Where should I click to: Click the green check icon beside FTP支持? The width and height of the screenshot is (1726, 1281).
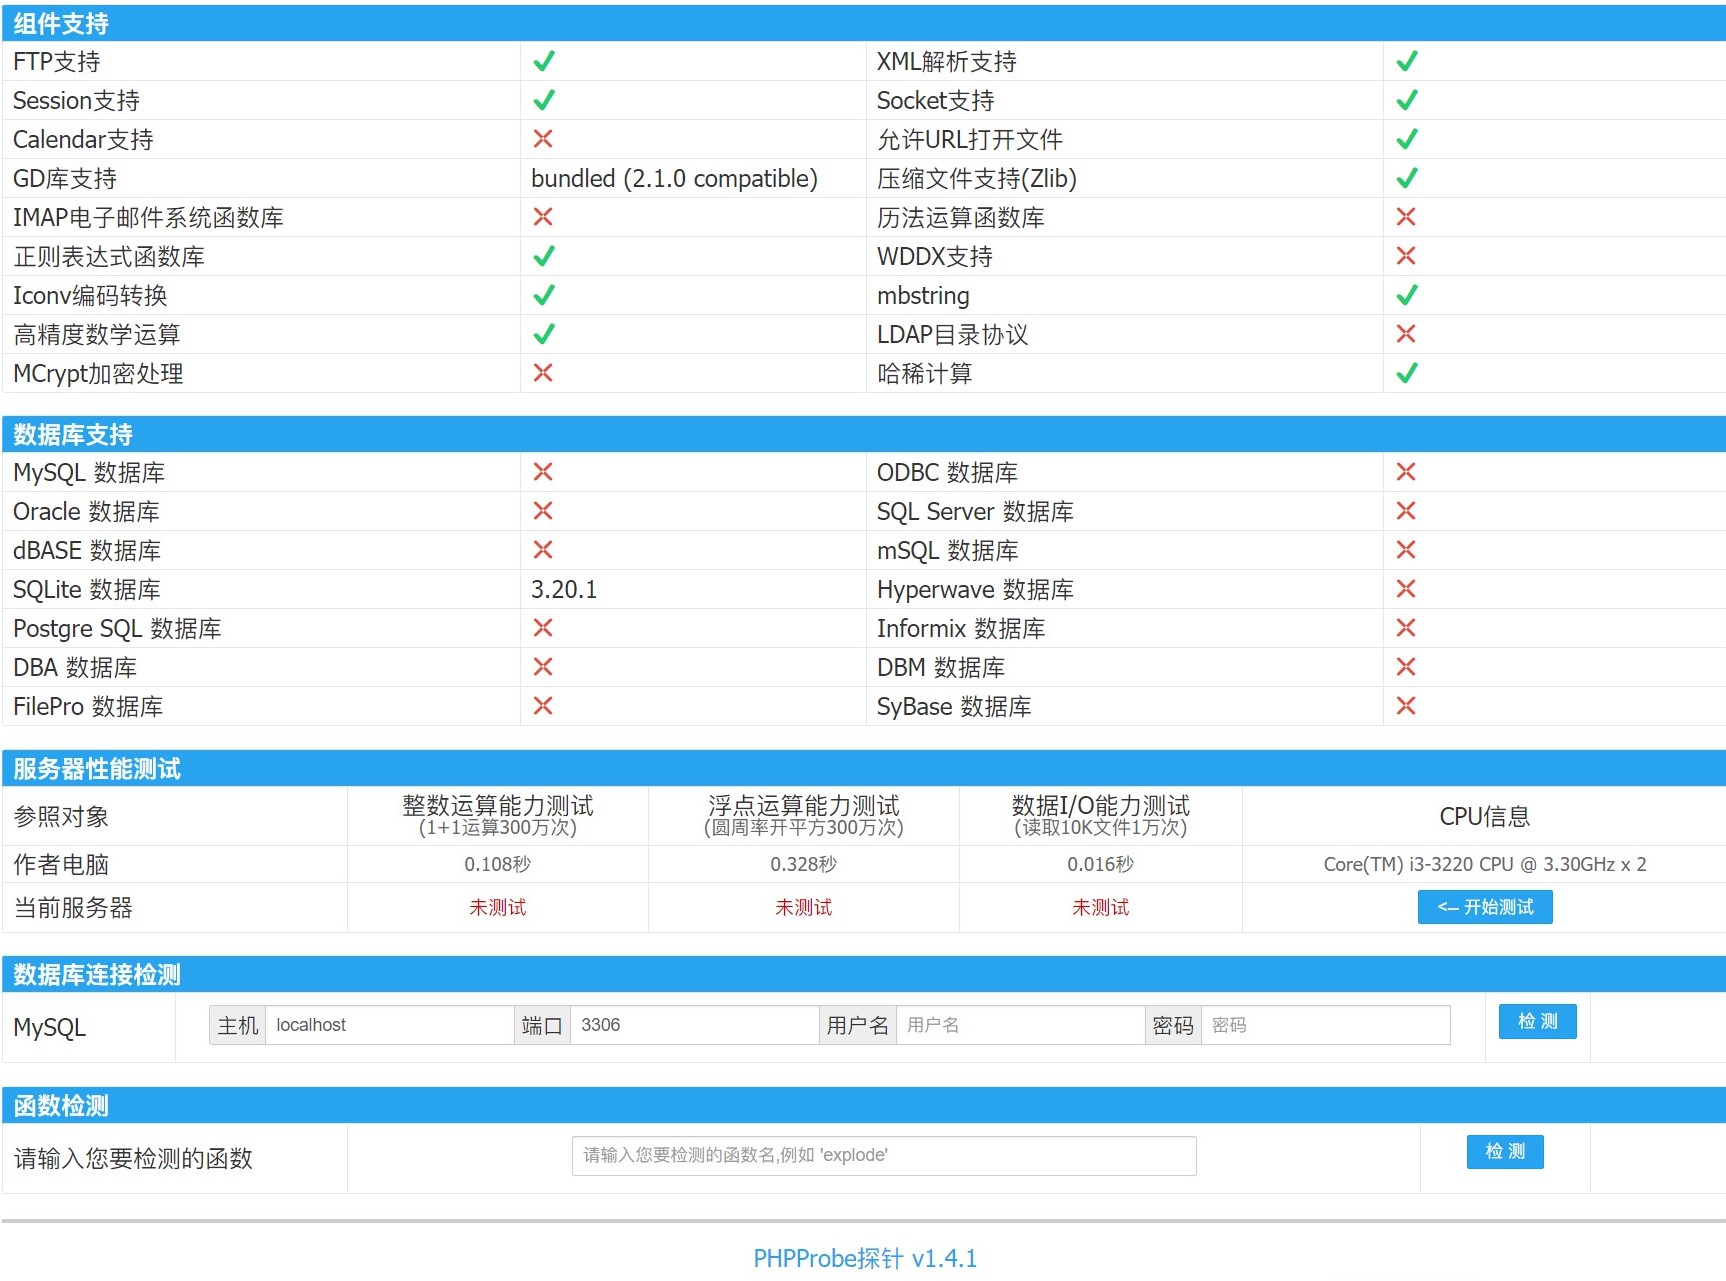coord(543,61)
